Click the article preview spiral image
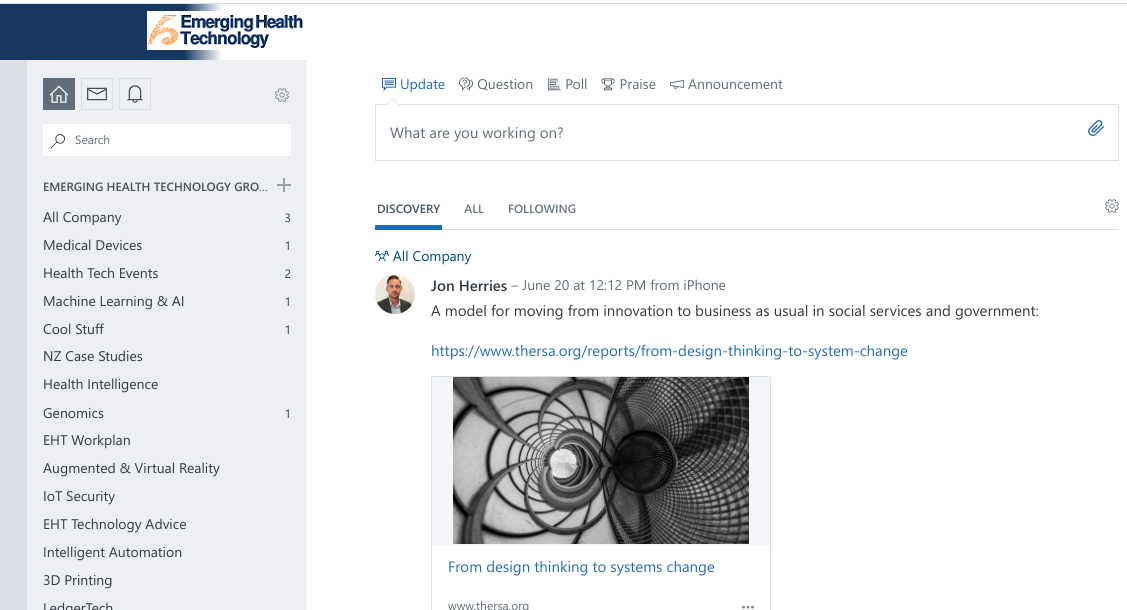The image size is (1127, 610). 601,461
